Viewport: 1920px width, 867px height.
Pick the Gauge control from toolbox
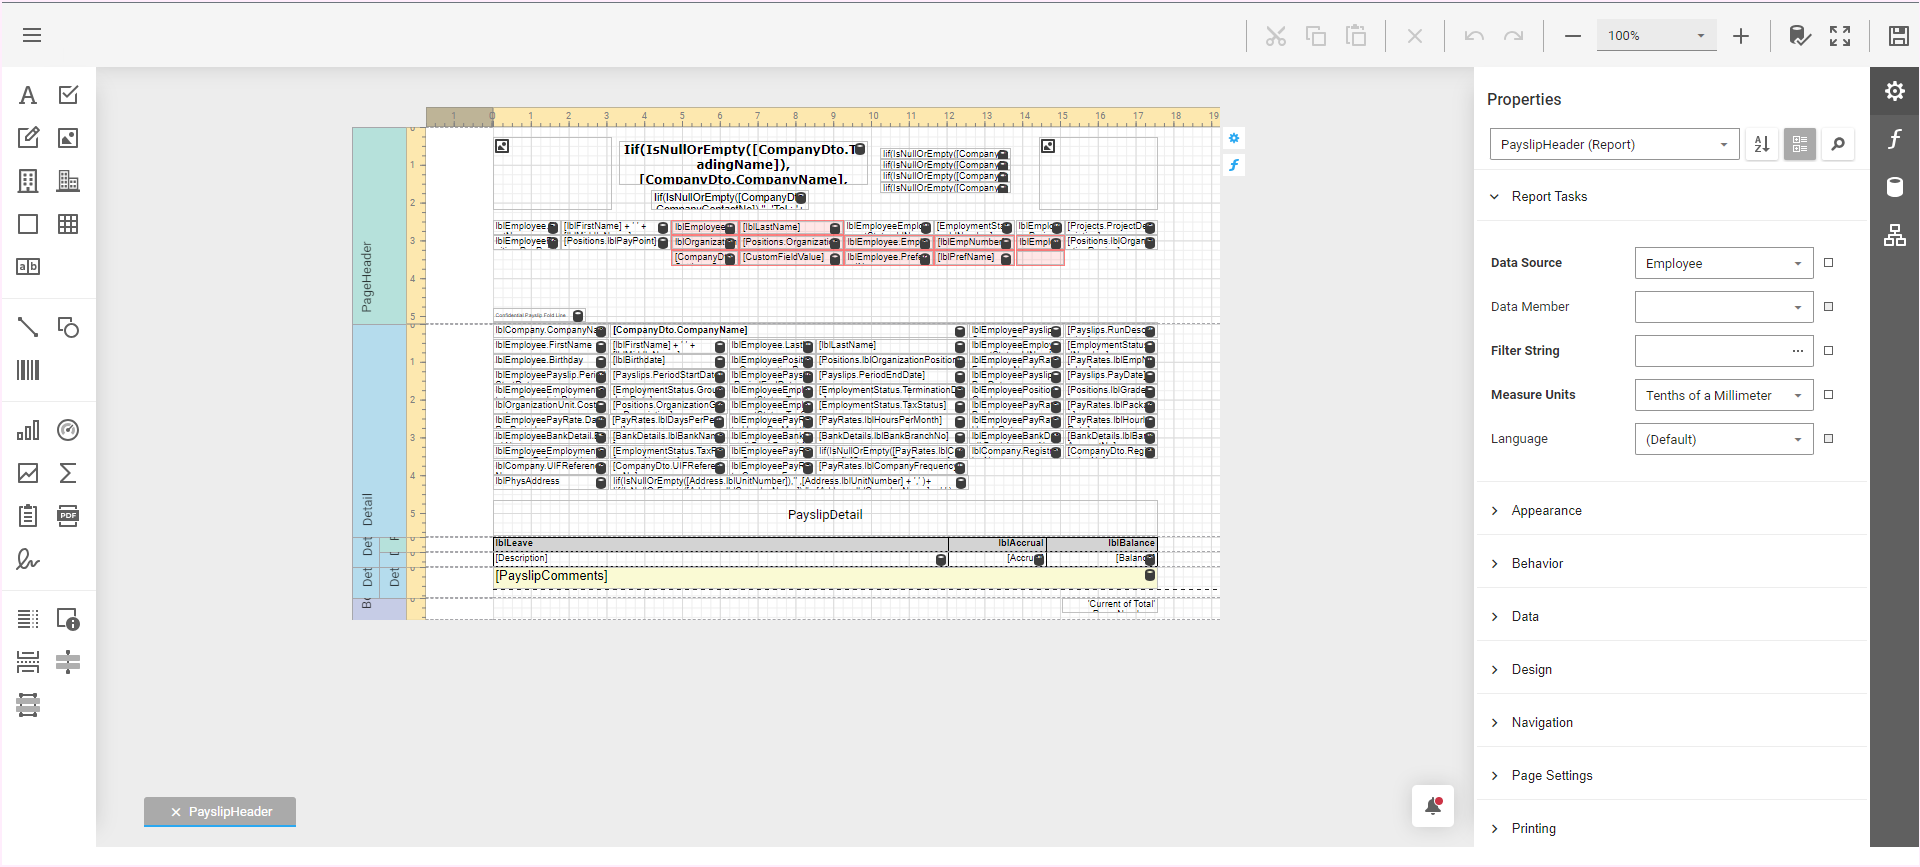point(68,430)
